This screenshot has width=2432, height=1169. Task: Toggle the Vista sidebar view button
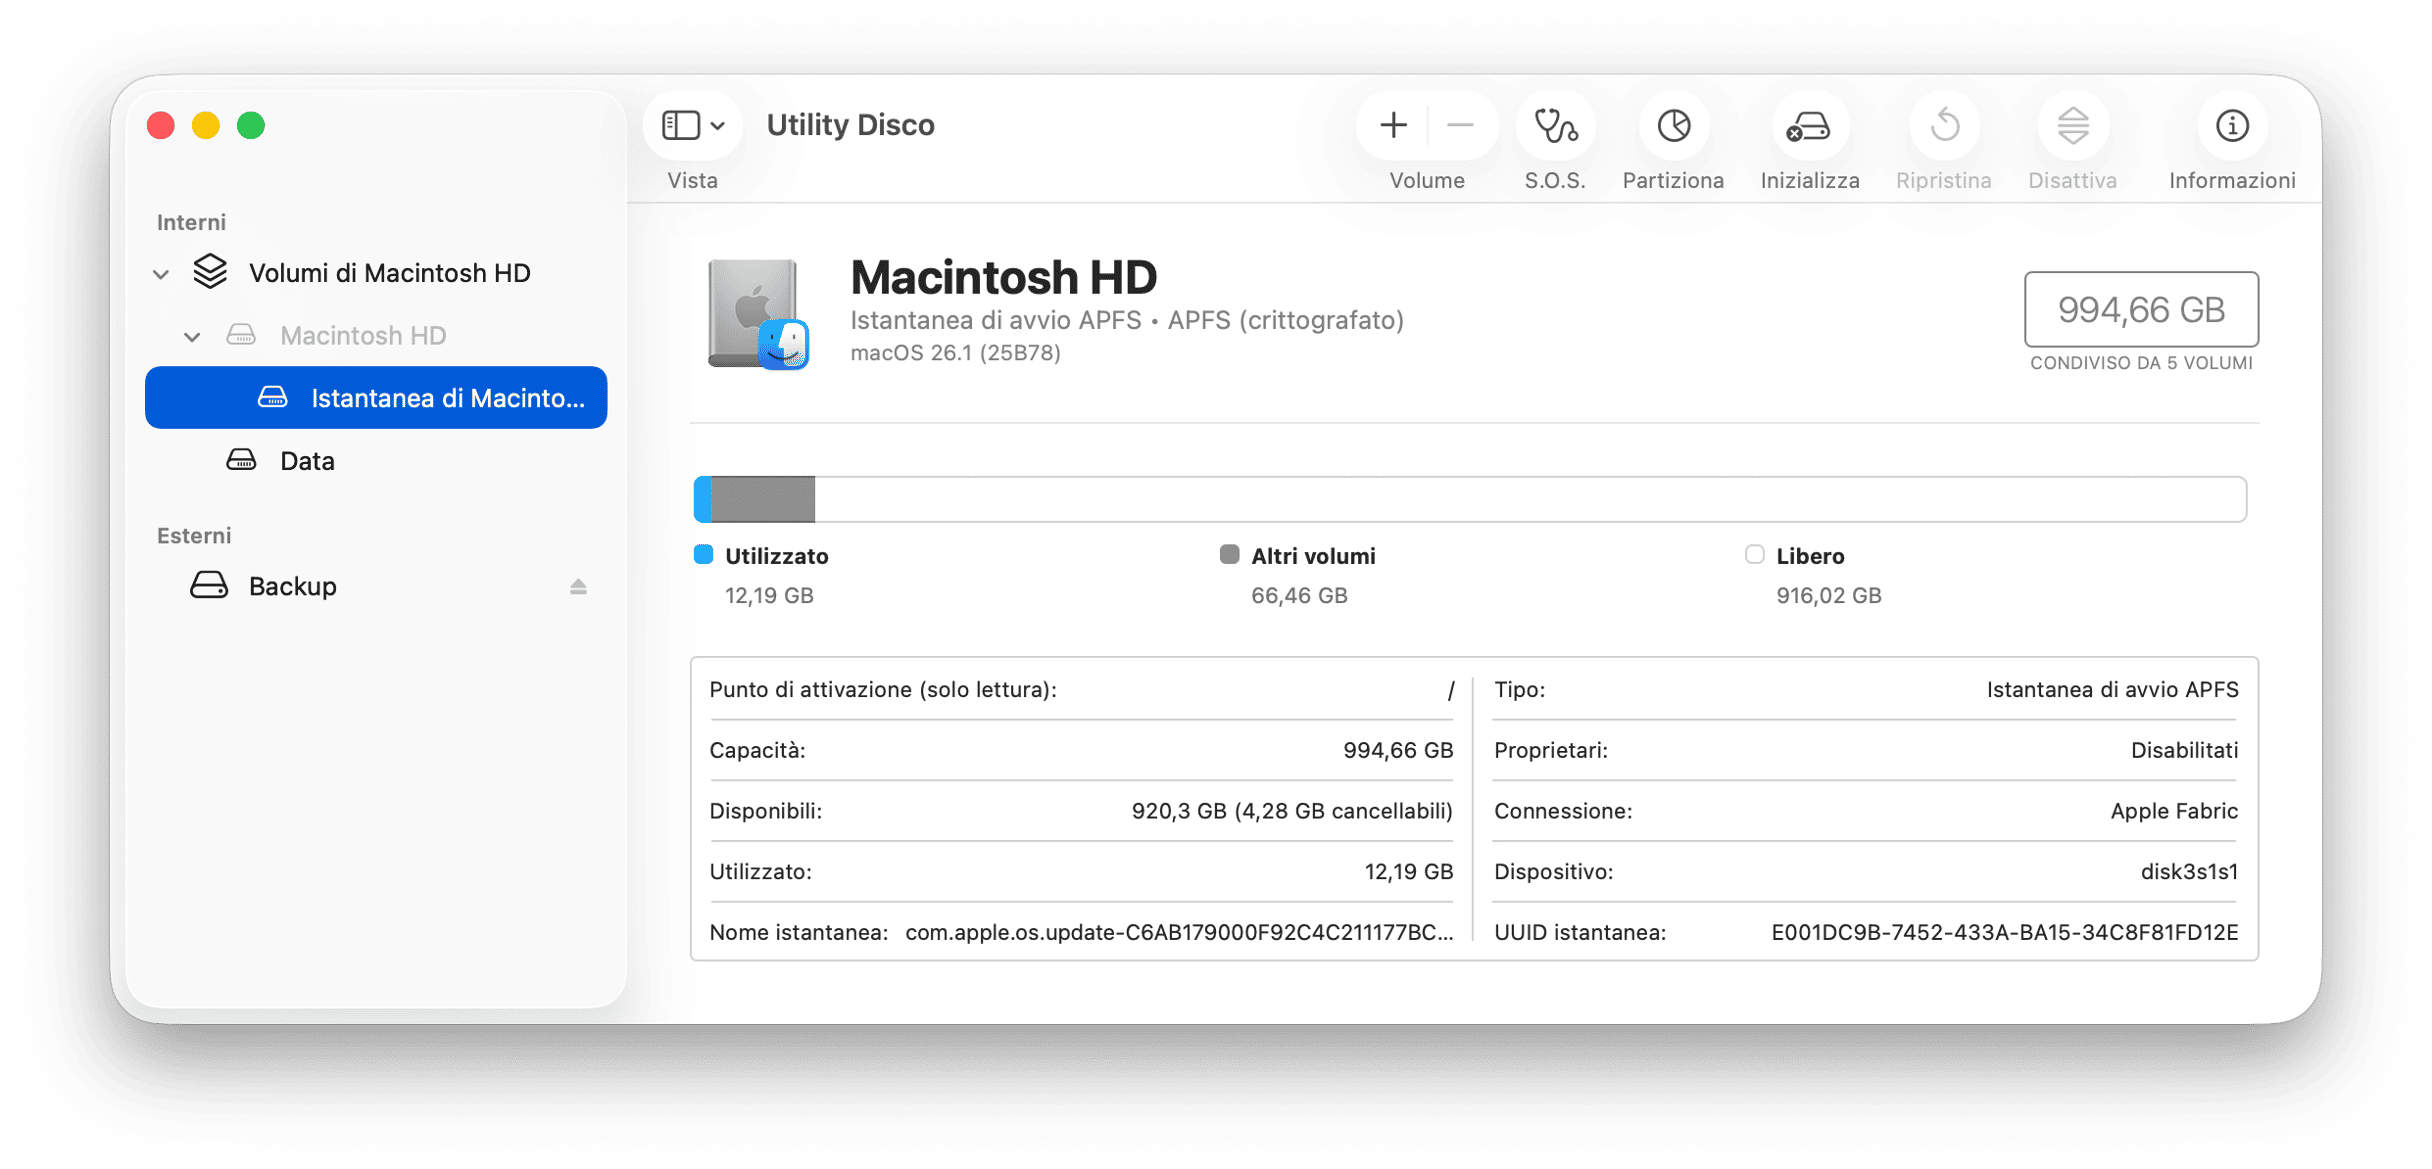(692, 126)
